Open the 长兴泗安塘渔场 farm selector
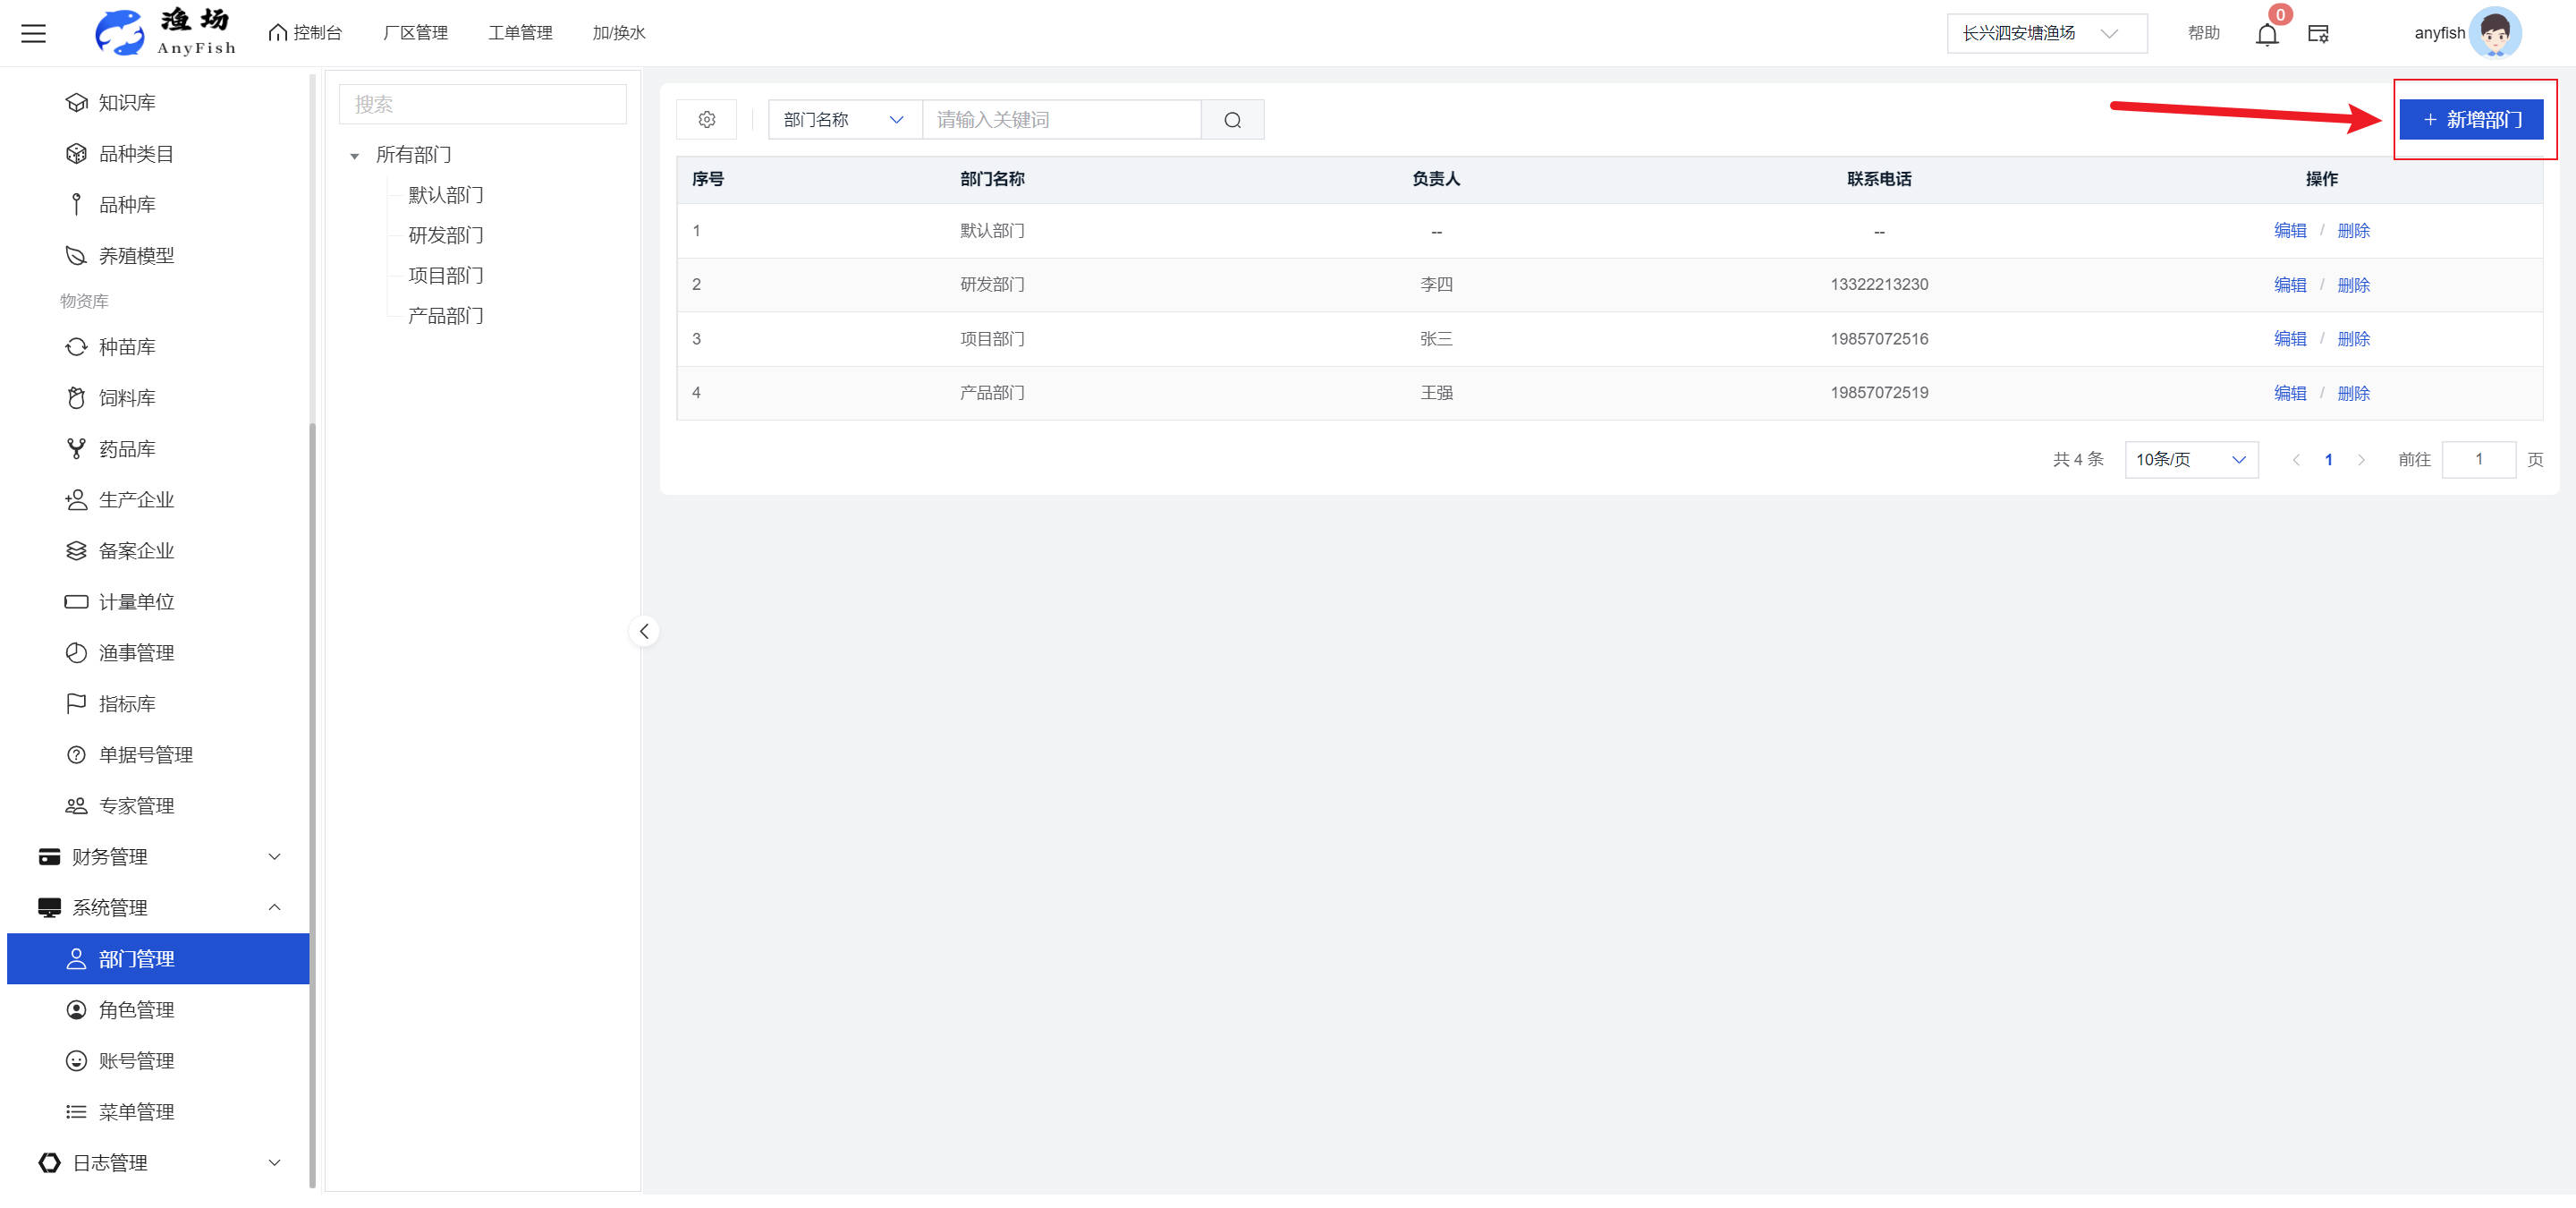 pos(2044,34)
